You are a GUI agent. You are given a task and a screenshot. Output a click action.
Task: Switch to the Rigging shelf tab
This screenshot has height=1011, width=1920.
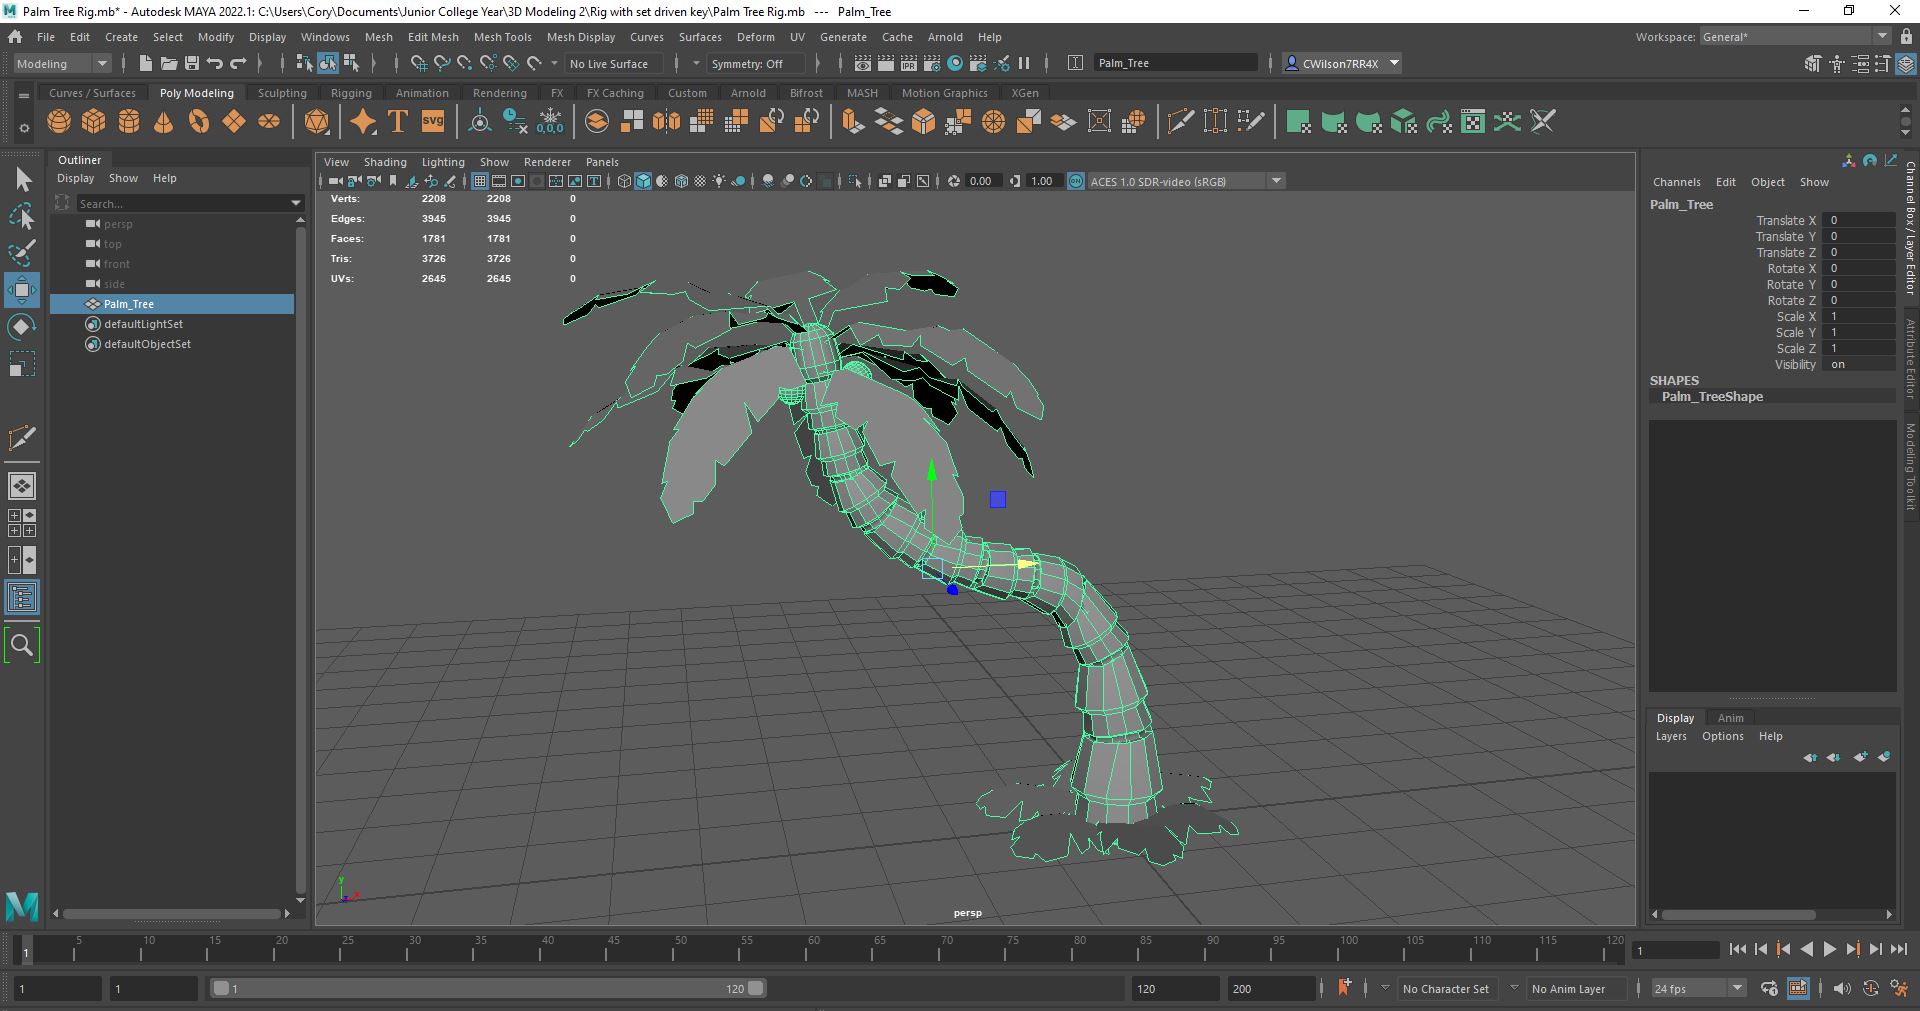pos(351,93)
